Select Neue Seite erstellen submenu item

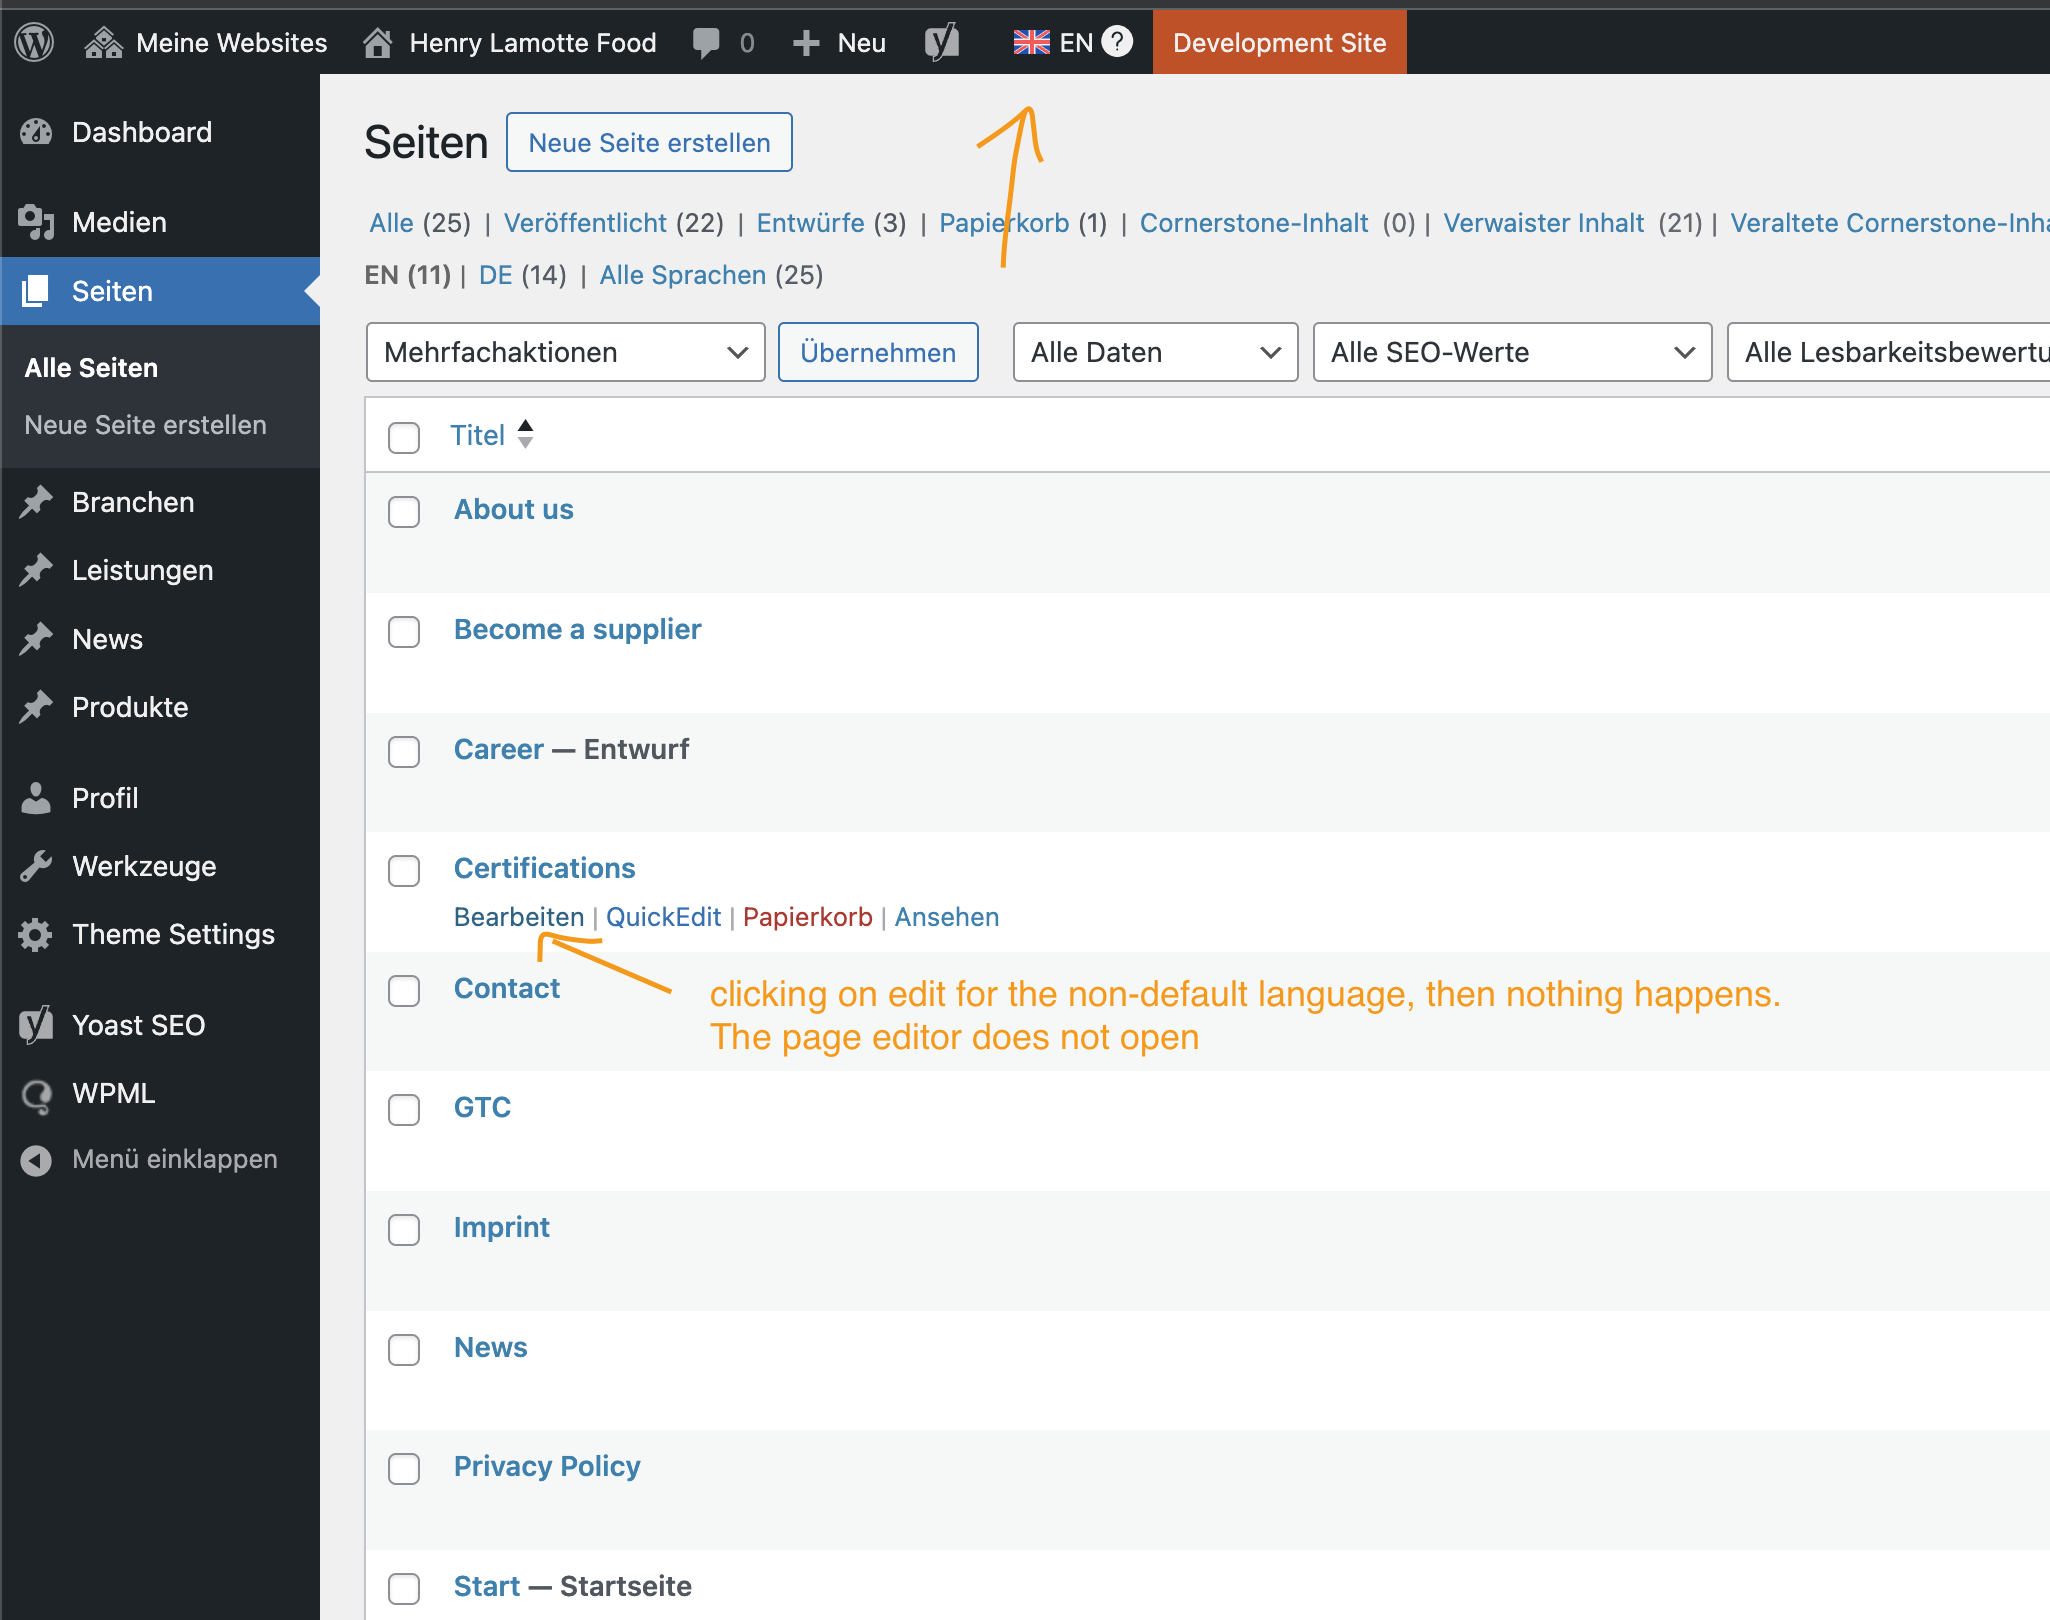[x=145, y=425]
